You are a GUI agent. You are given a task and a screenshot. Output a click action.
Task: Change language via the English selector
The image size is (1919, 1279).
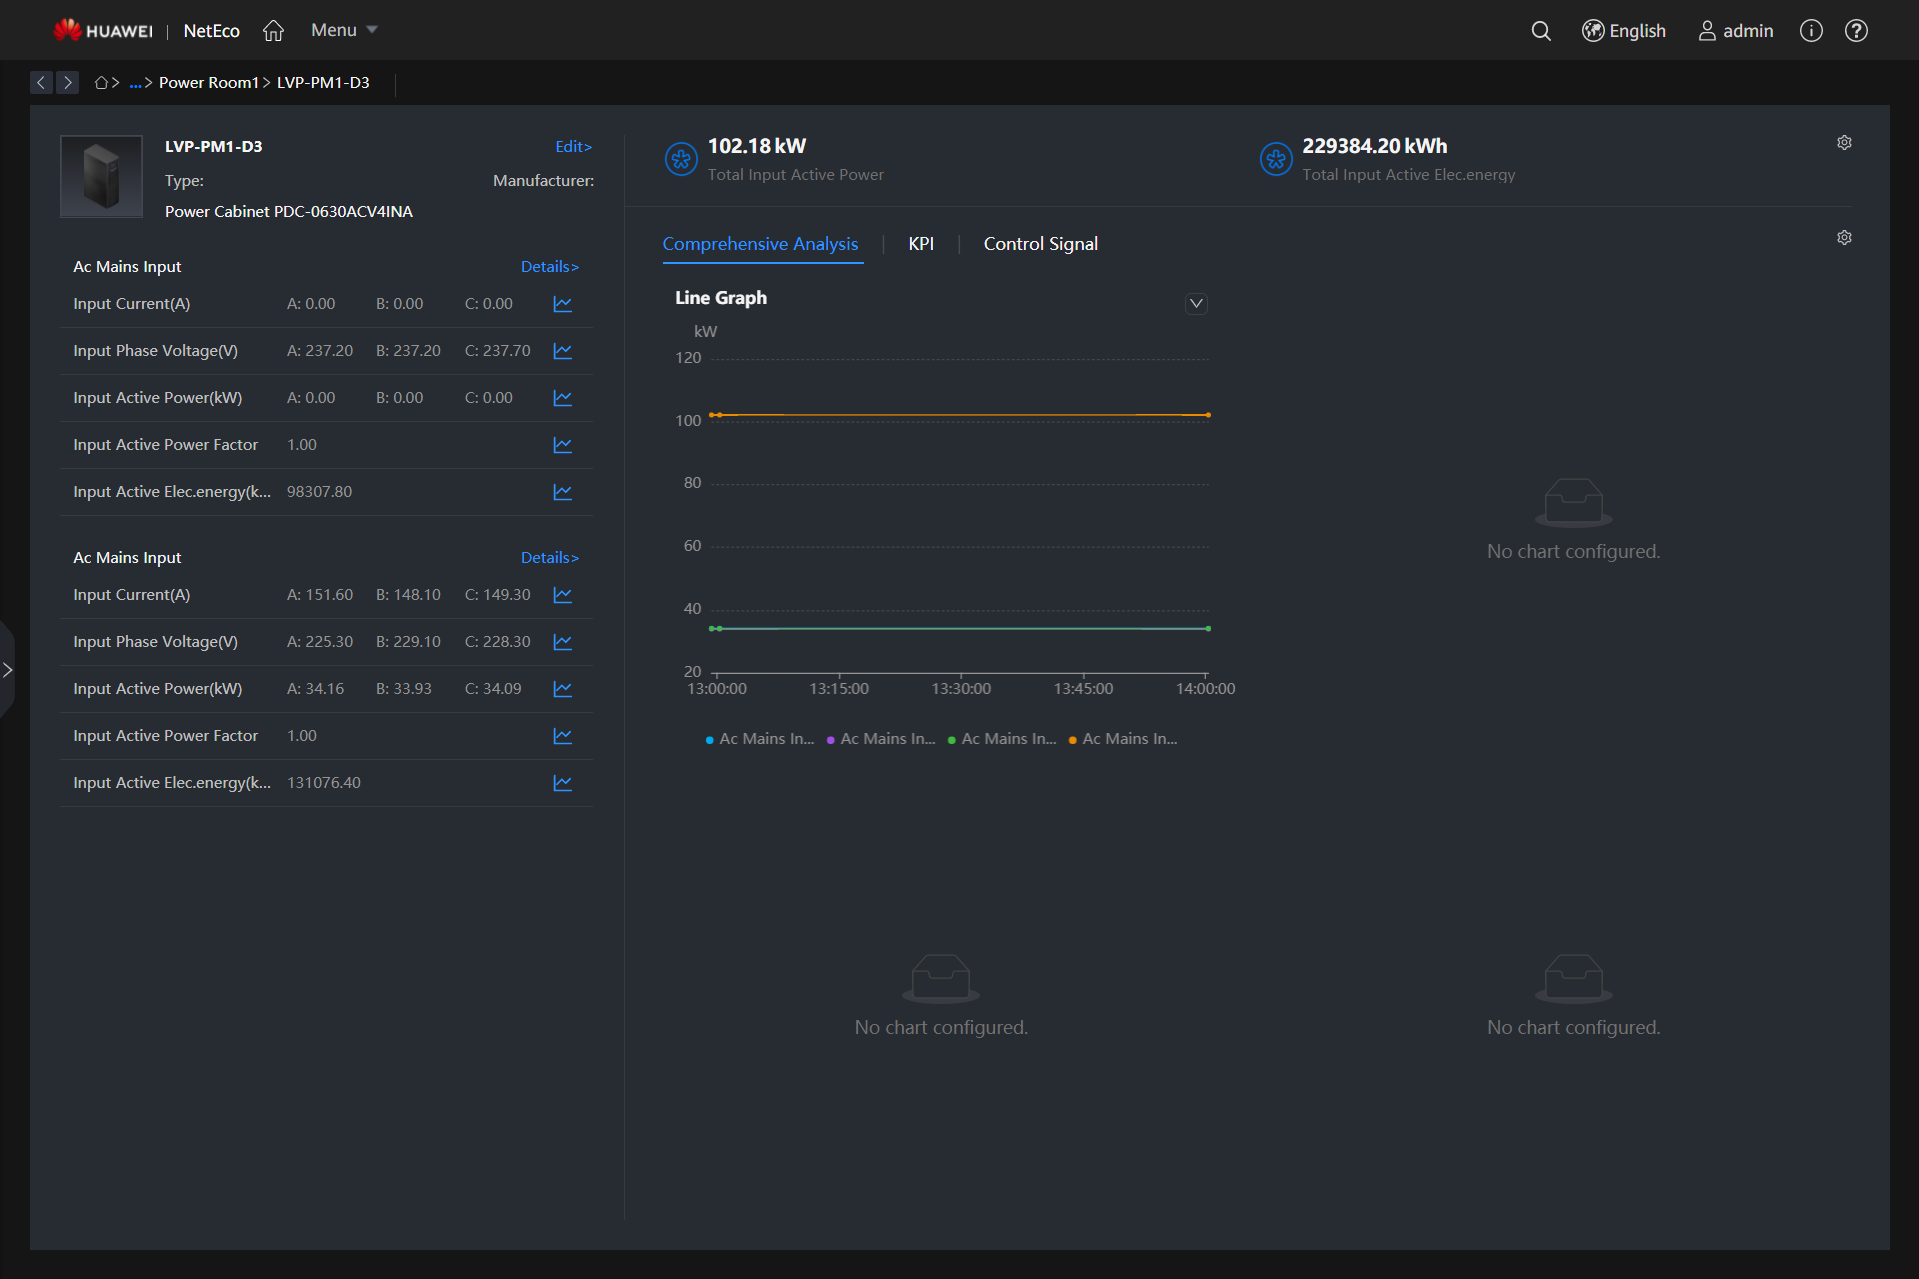click(1623, 31)
